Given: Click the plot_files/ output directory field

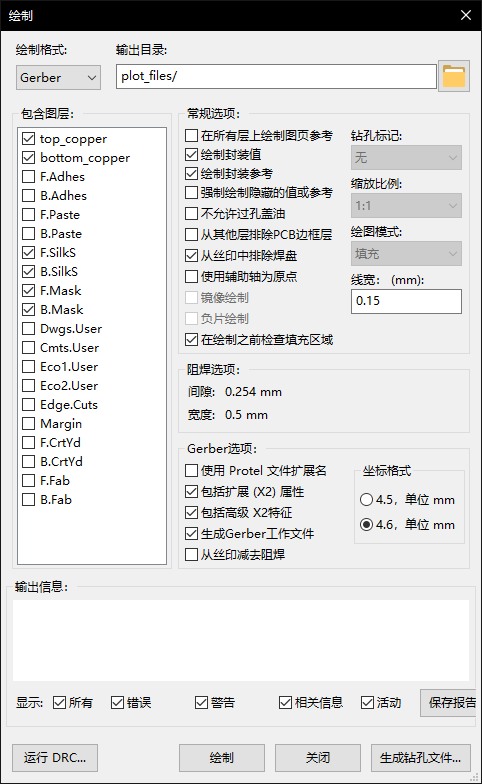Looking at the screenshot, I should click(276, 76).
